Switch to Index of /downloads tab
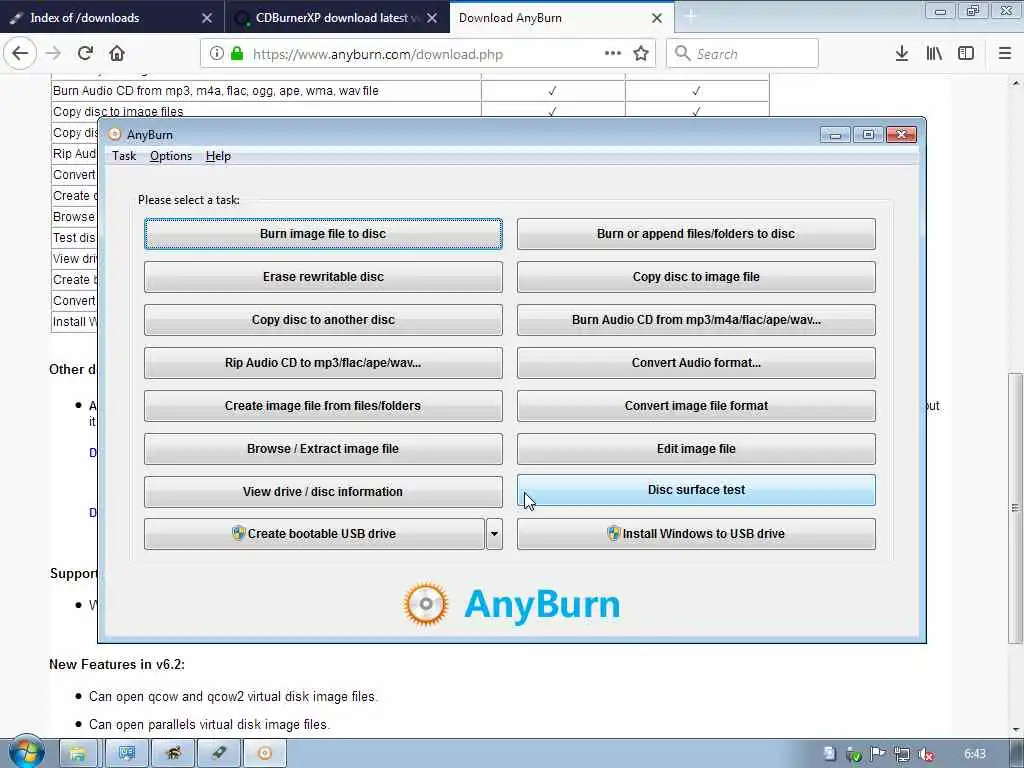Viewport: 1024px width, 768px height. click(112, 17)
